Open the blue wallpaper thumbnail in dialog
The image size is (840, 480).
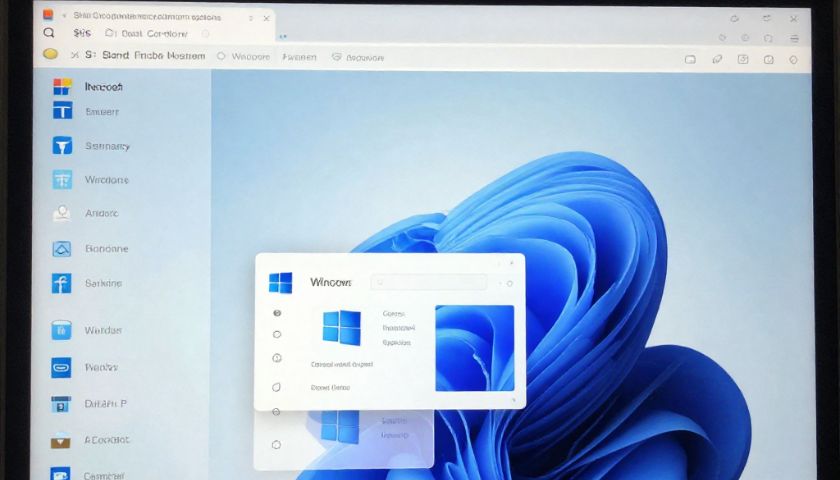coord(475,348)
